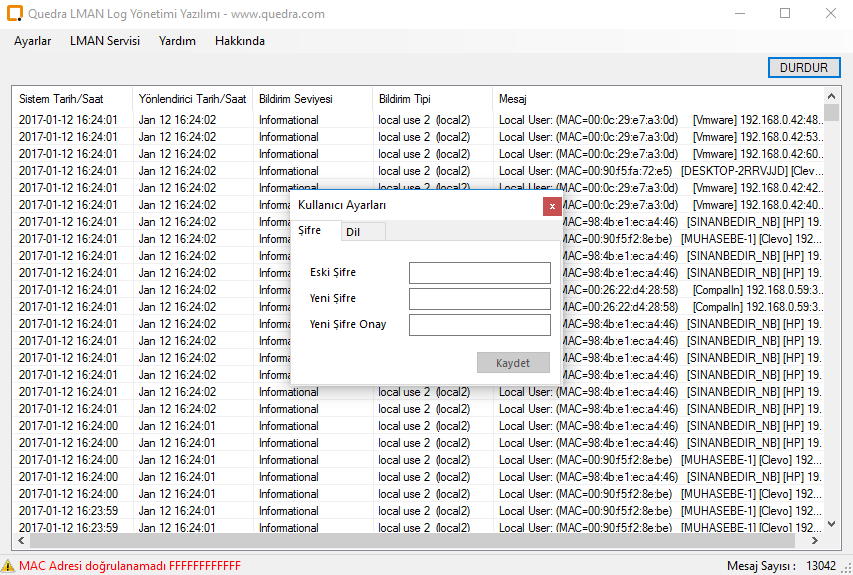853x575 pixels.
Task: Open the LMAN Servisi menu
Action: (x=105, y=41)
